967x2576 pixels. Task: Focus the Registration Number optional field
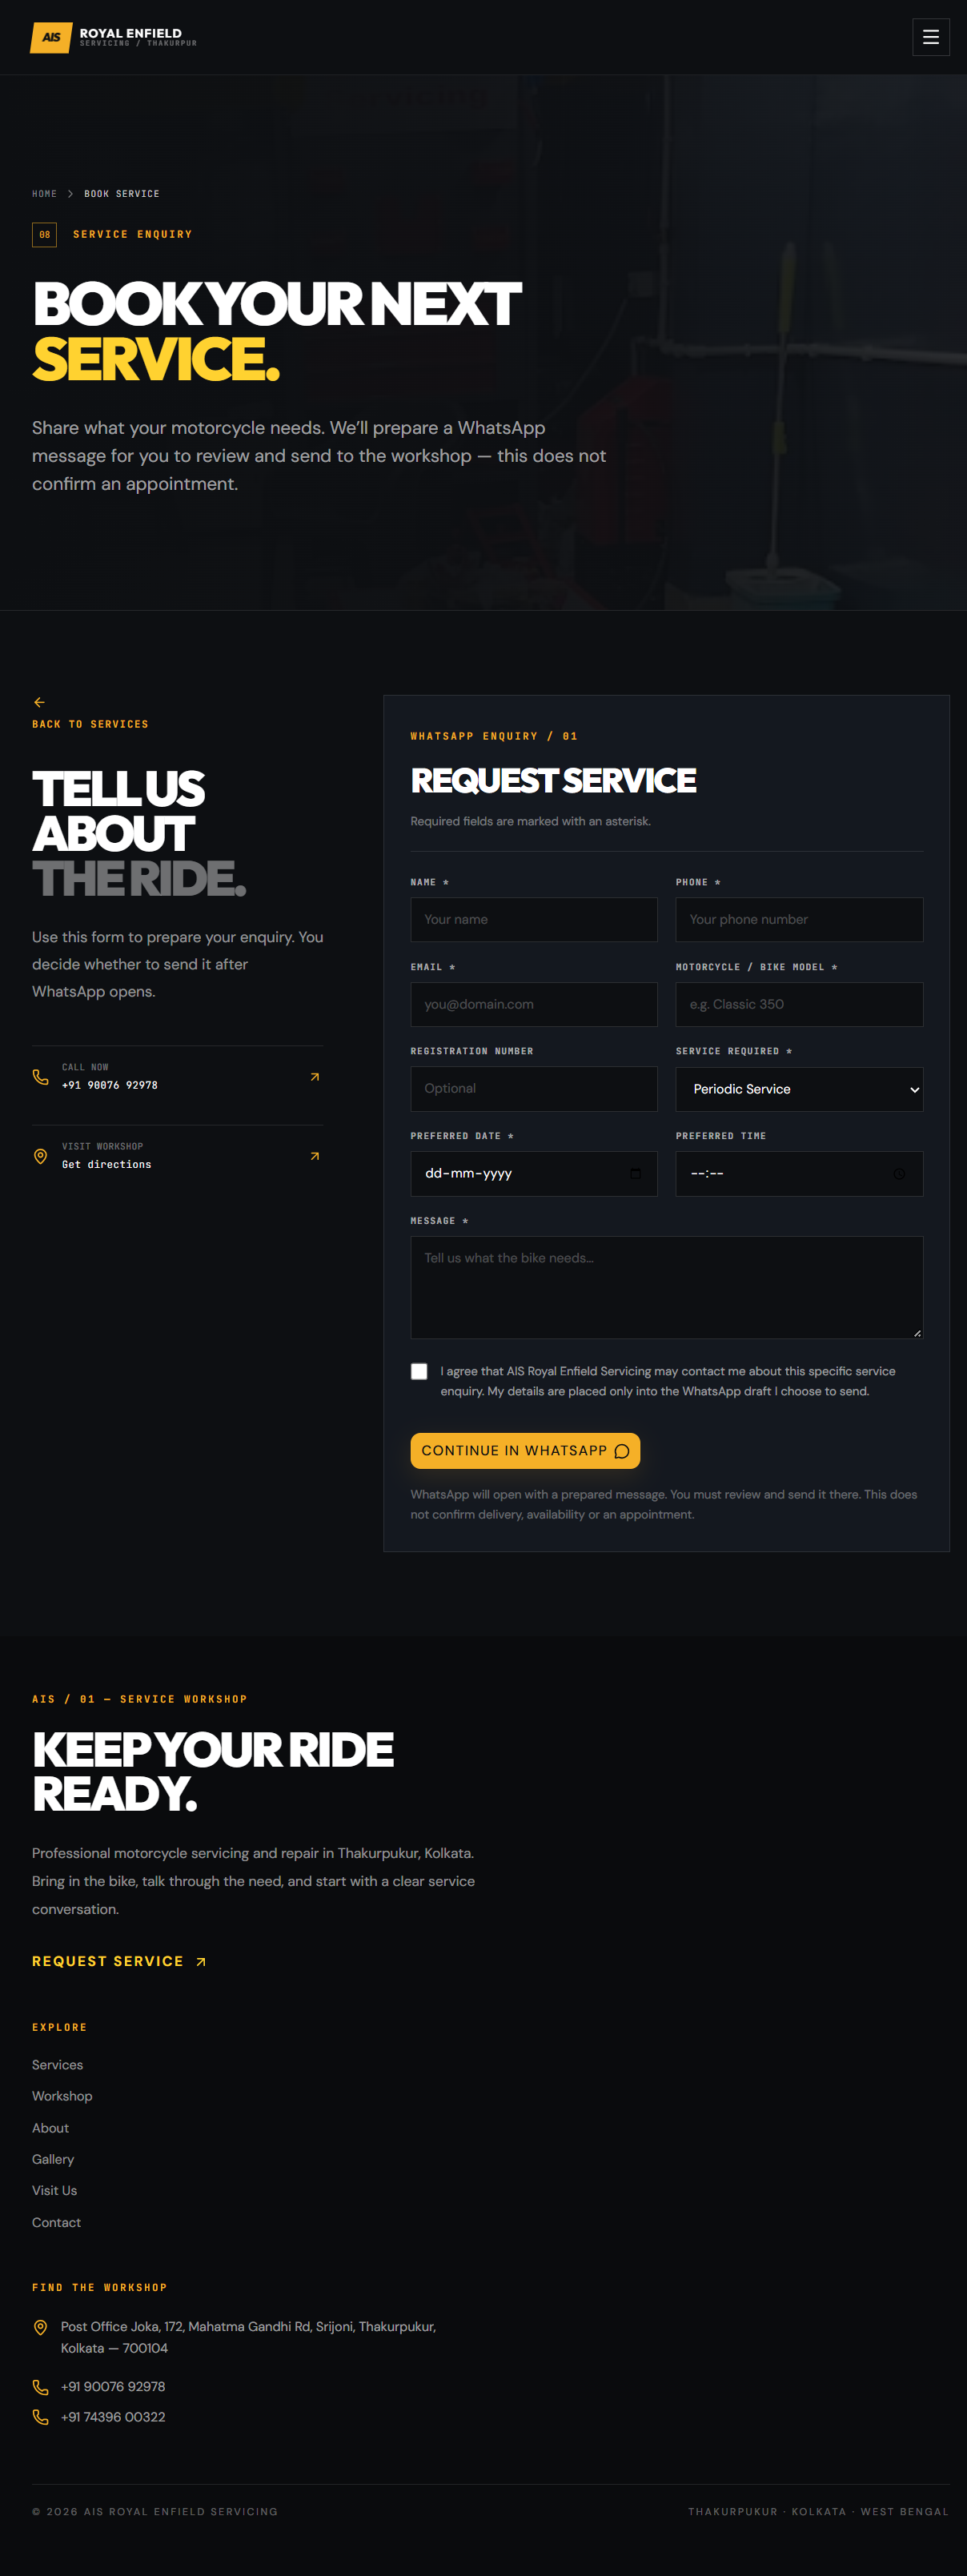533,1089
